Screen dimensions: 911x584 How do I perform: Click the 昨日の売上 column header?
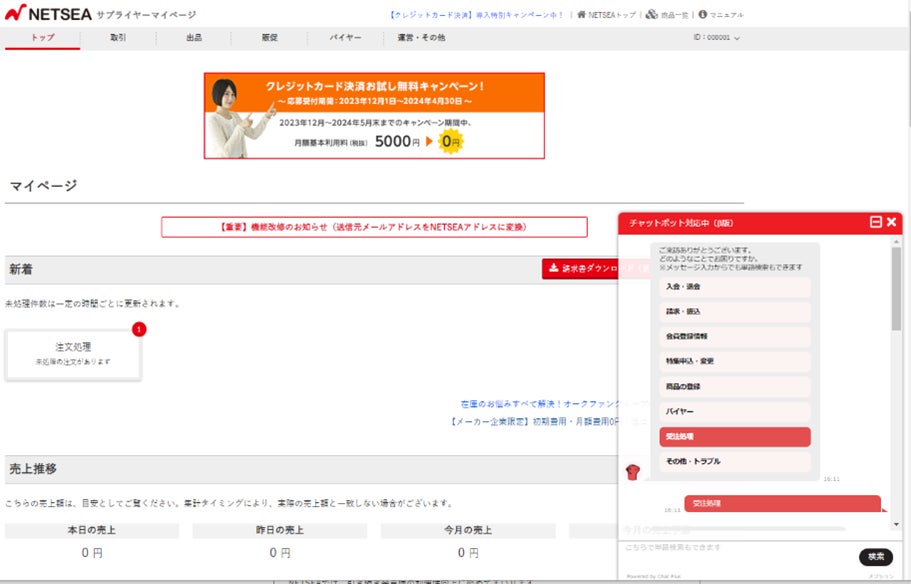click(279, 531)
